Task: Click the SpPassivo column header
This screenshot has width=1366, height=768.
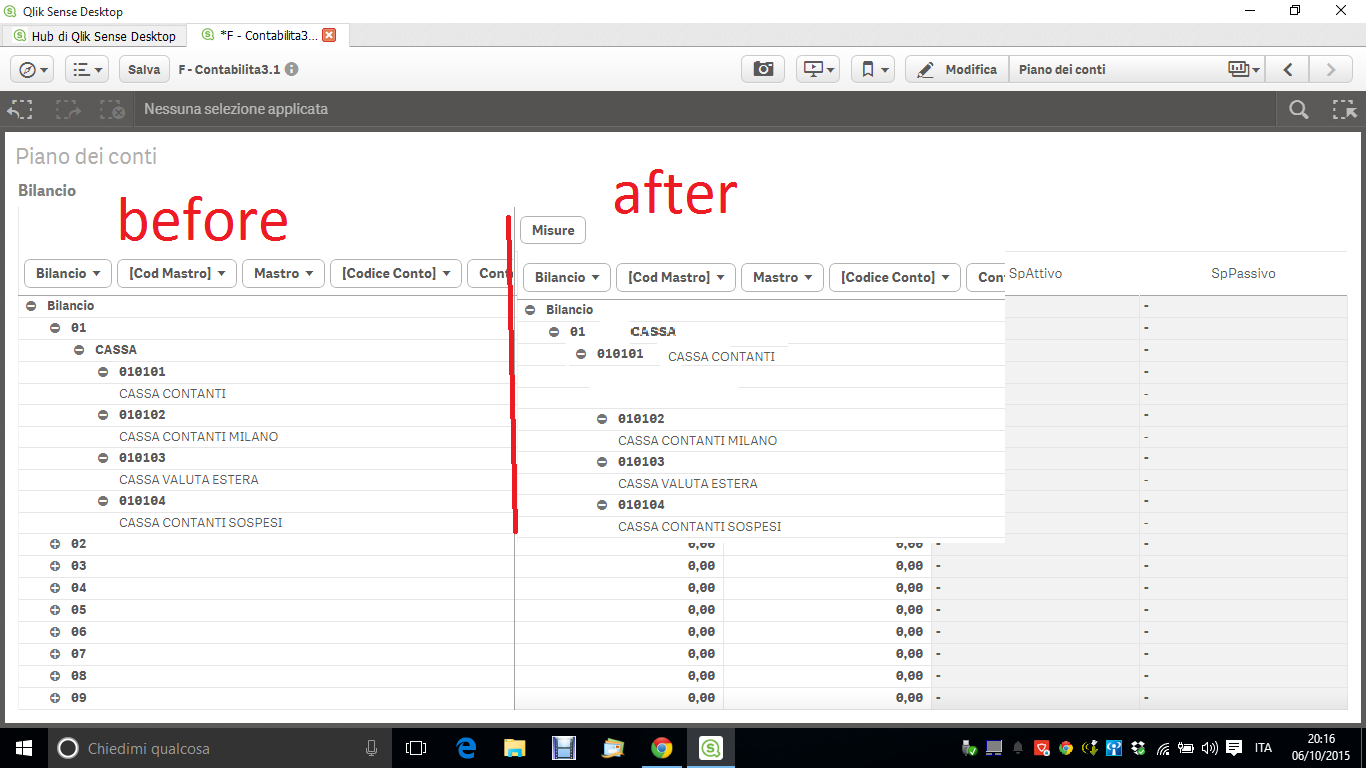Action: pos(1243,273)
